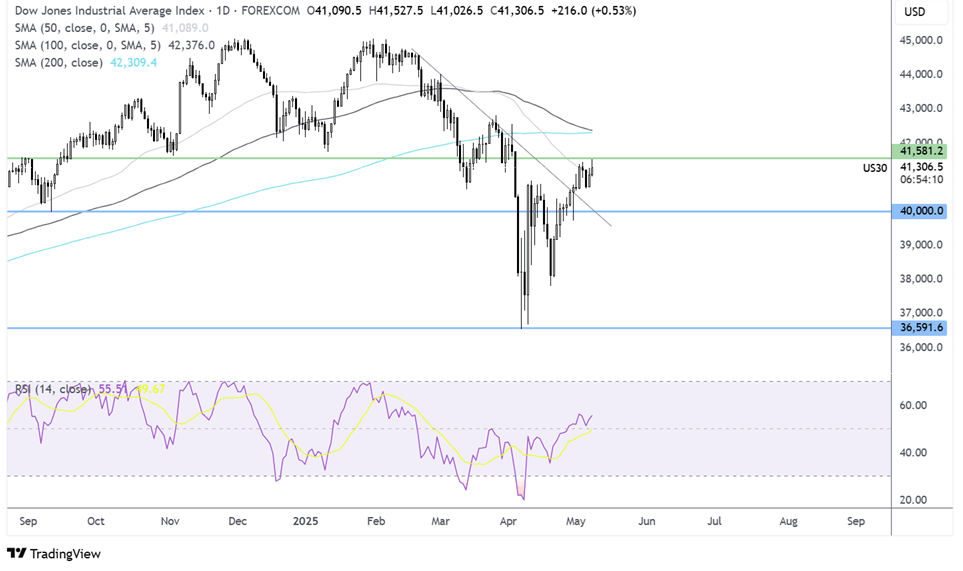Click the 39,000.0 price axis label

pos(921,244)
